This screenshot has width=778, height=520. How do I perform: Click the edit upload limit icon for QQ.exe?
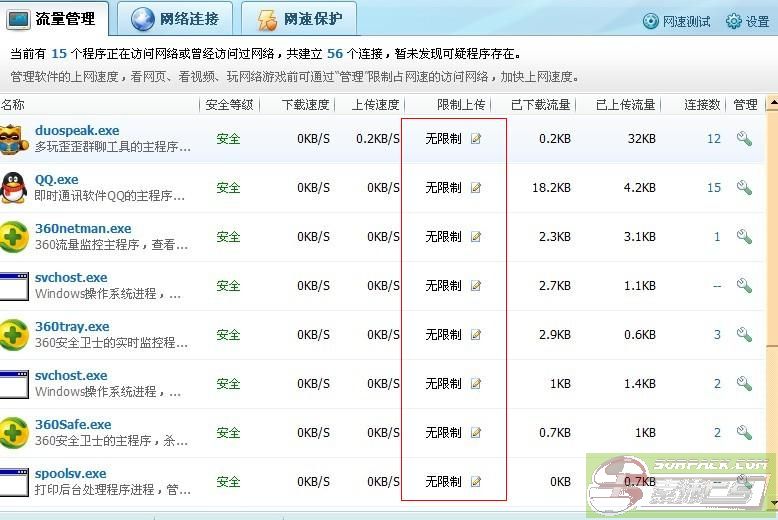476,188
